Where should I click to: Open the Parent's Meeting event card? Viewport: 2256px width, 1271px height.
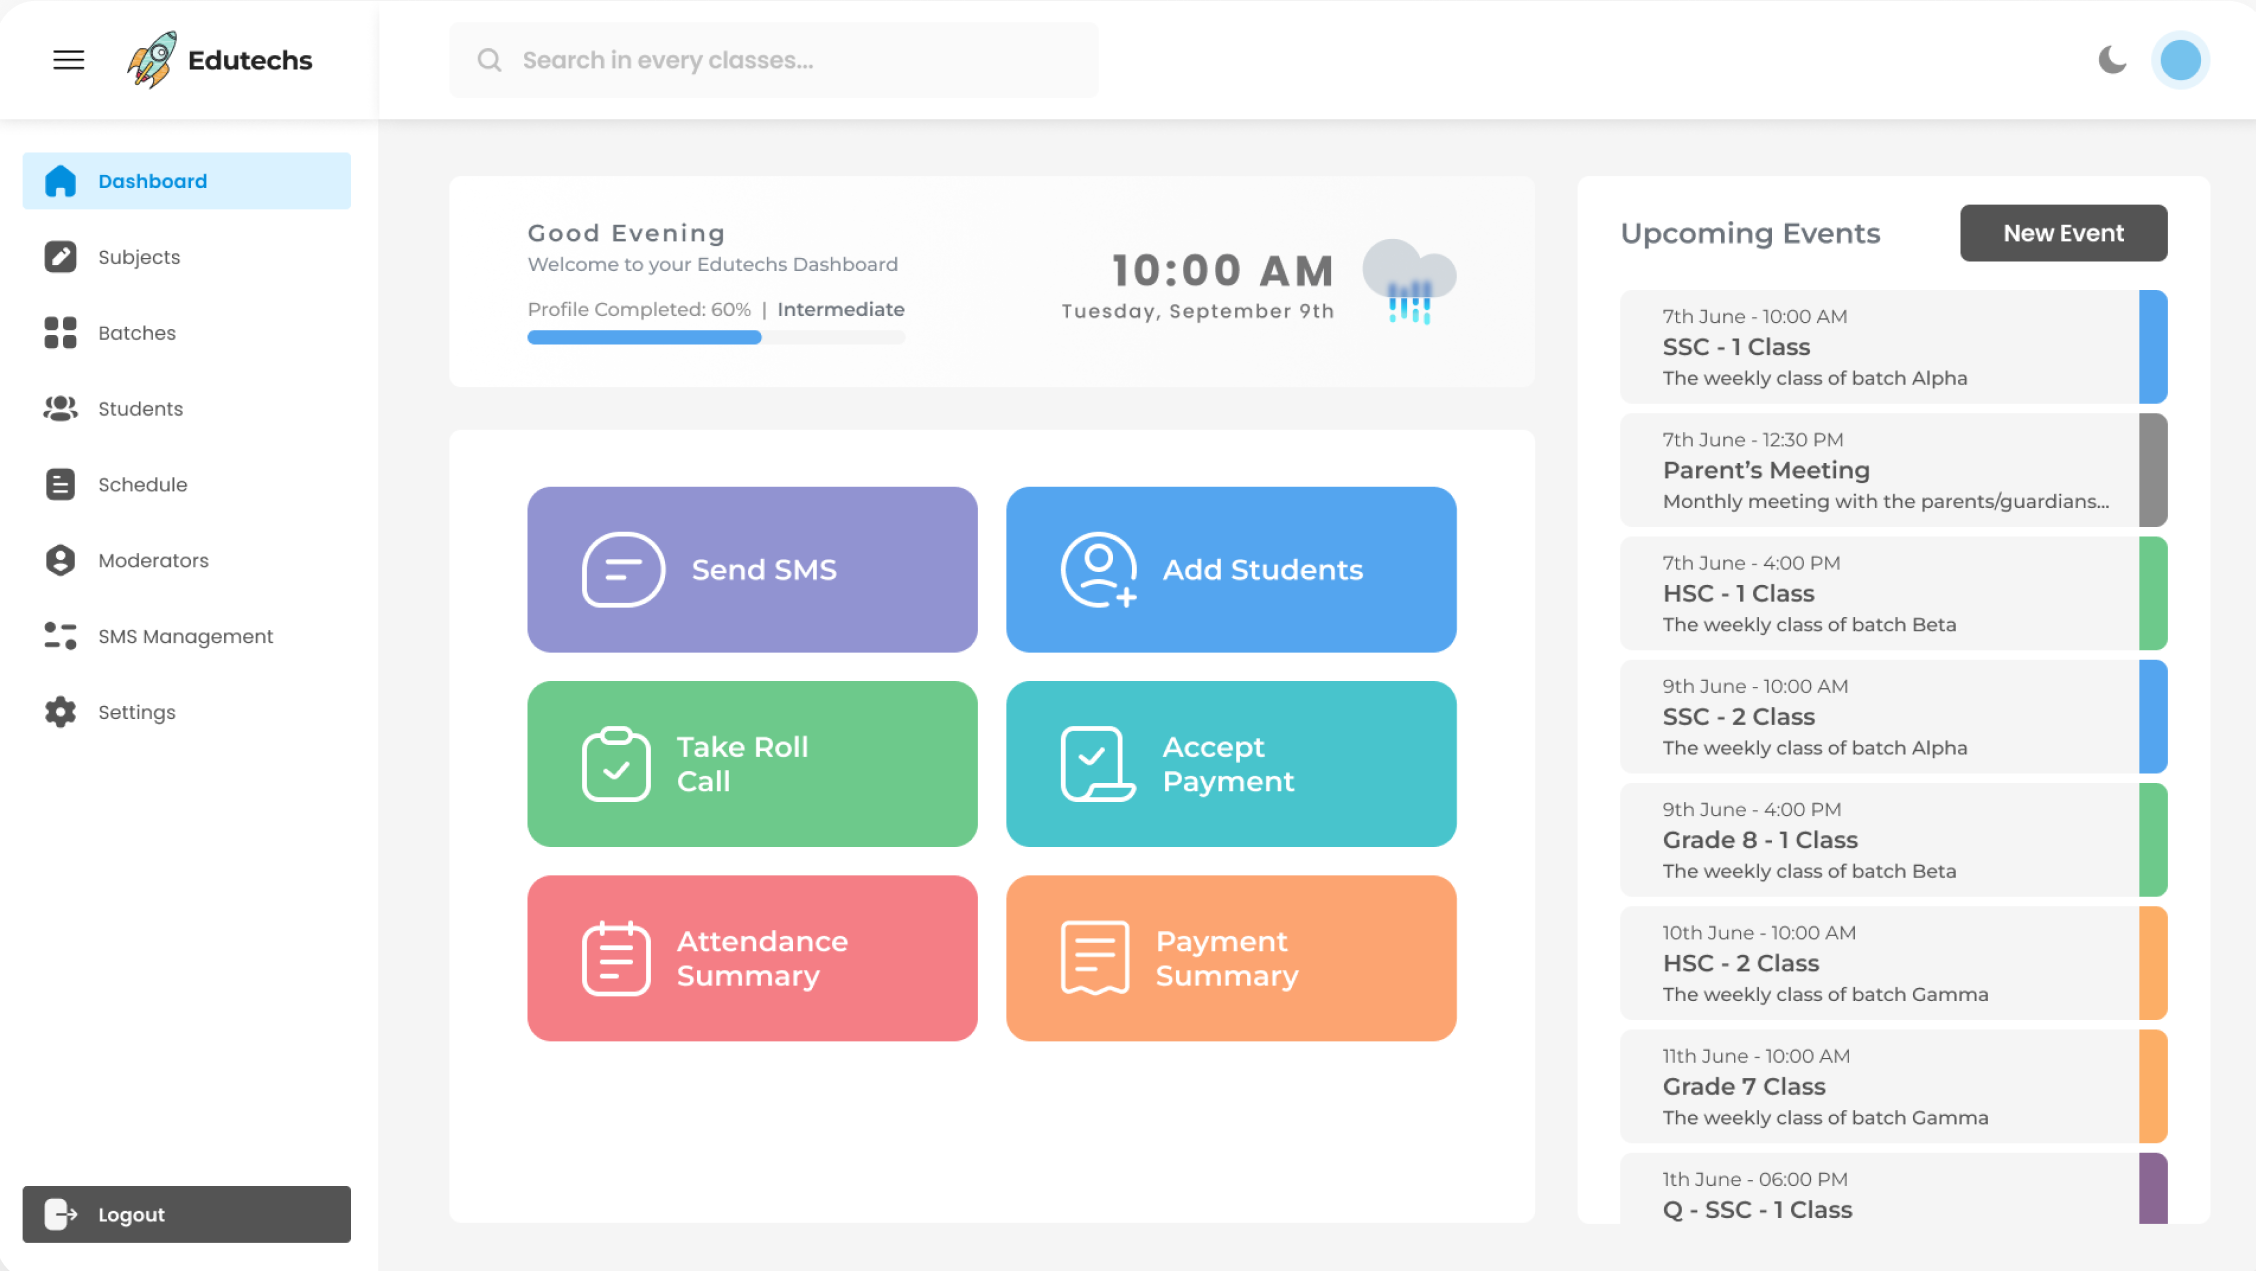tap(1880, 470)
